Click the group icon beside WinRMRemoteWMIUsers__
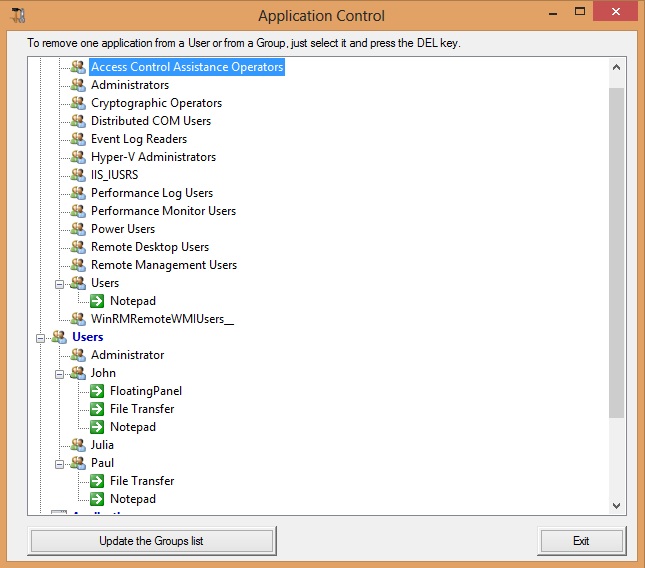Image resolution: width=645 pixels, height=568 pixels. [x=78, y=319]
